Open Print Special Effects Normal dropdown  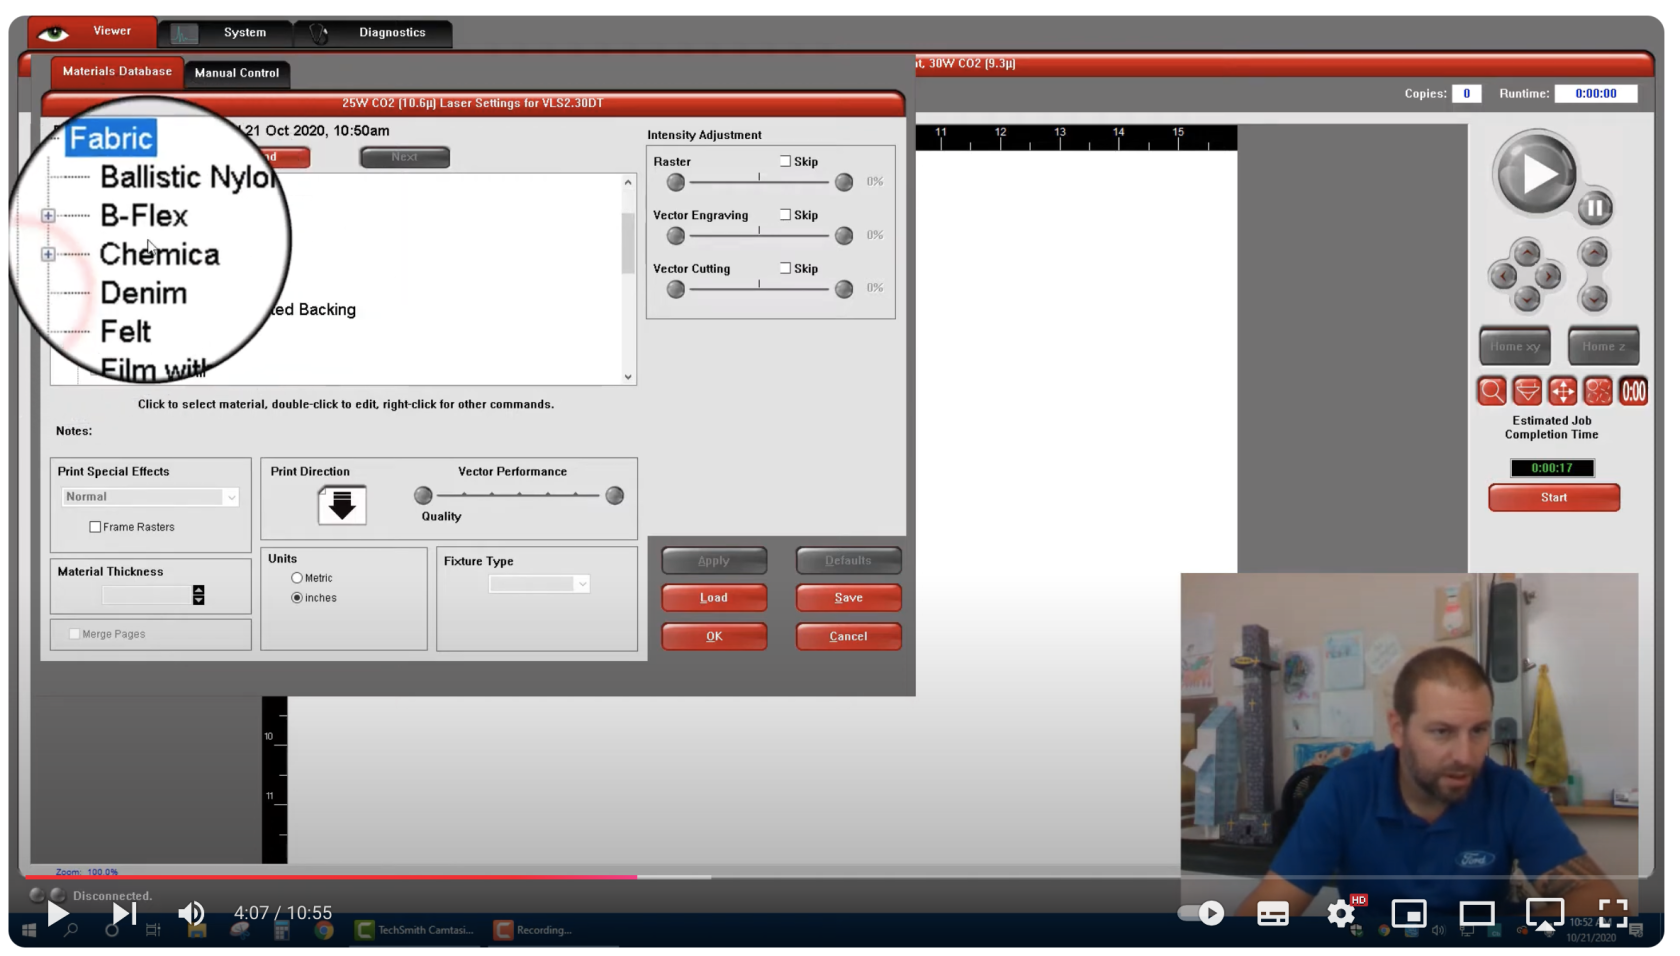[150, 497]
